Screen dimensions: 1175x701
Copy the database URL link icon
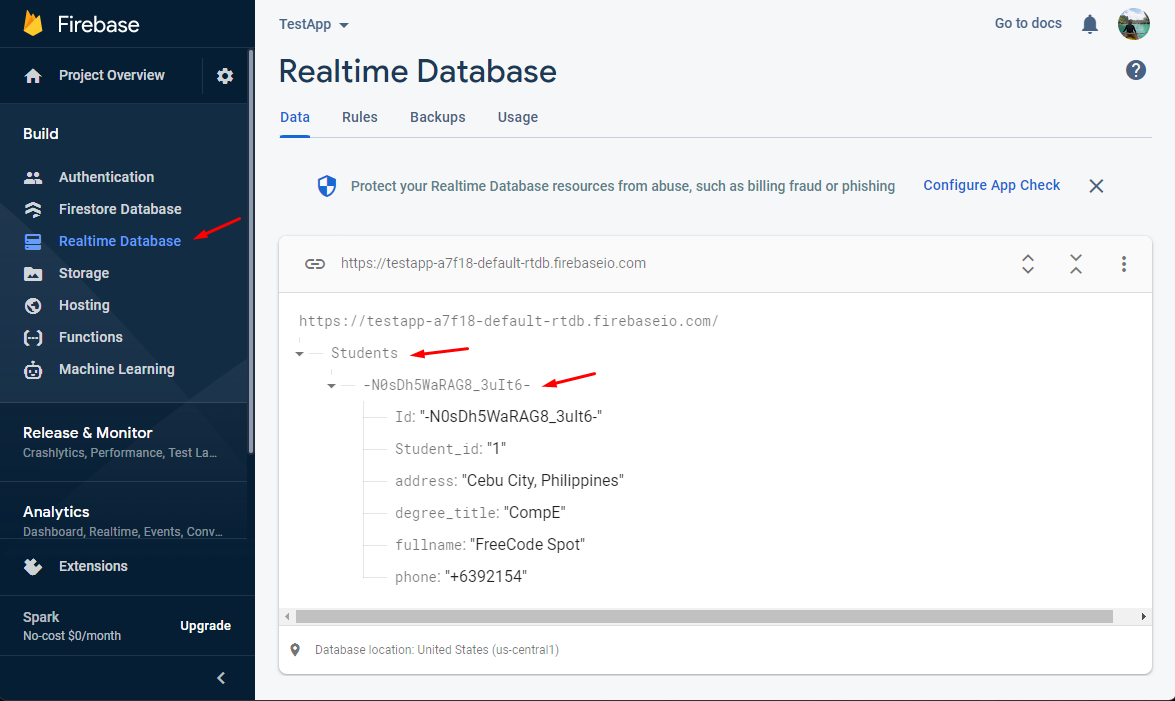coord(315,263)
